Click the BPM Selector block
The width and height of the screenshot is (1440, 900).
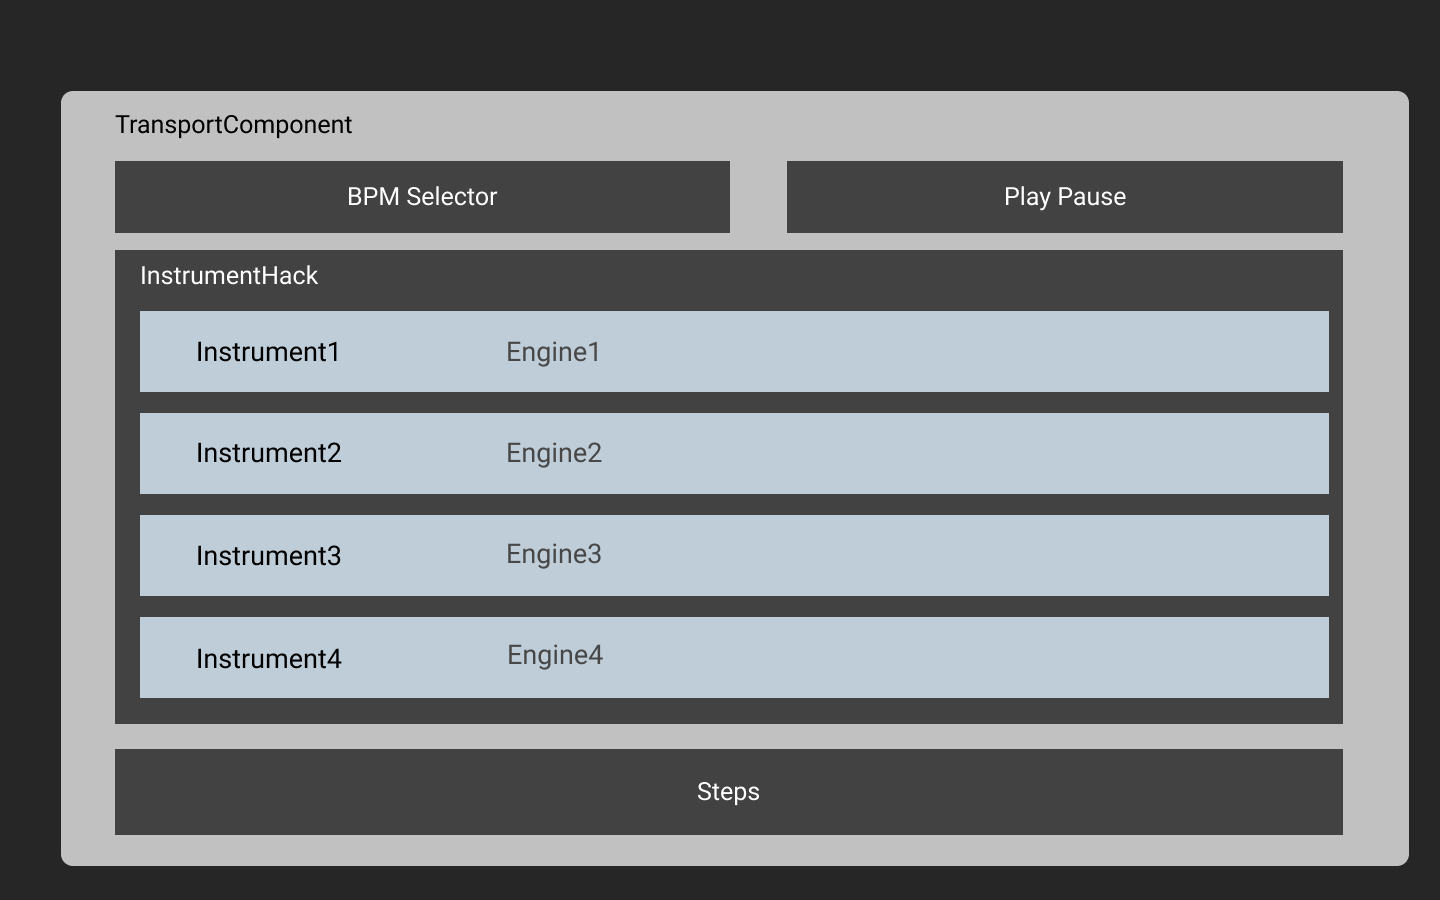422,197
